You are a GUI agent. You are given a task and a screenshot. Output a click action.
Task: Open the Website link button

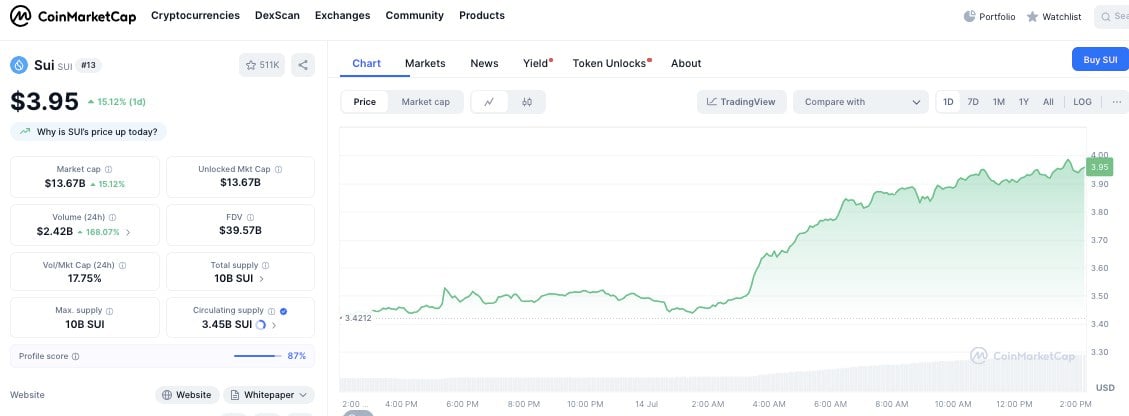point(187,395)
